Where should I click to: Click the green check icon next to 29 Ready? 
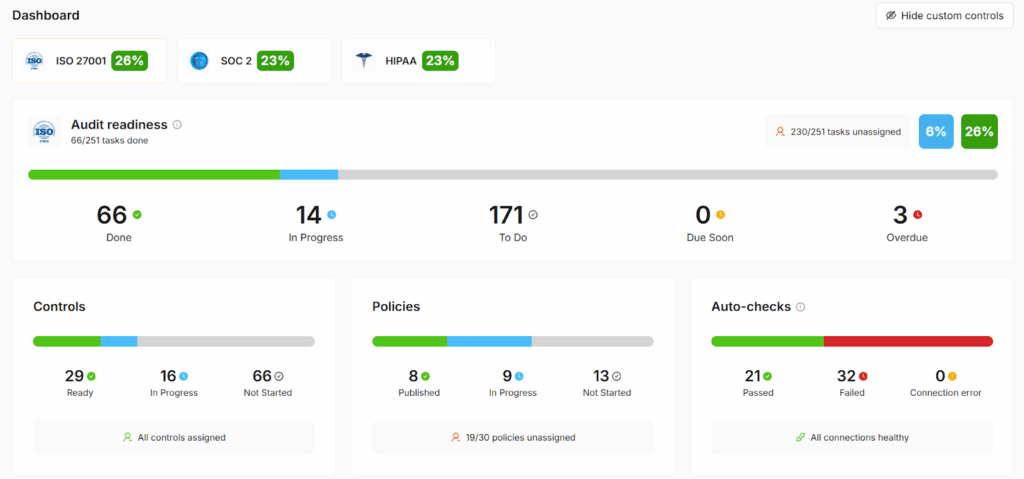click(91, 376)
